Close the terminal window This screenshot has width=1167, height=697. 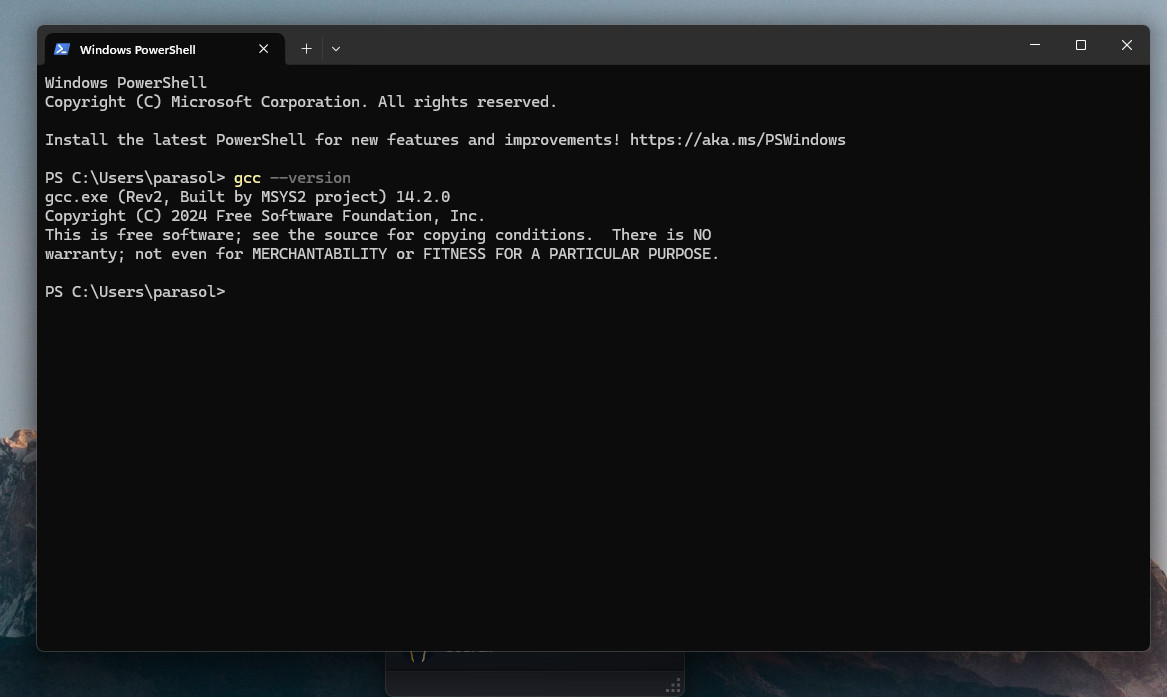tap(1127, 45)
